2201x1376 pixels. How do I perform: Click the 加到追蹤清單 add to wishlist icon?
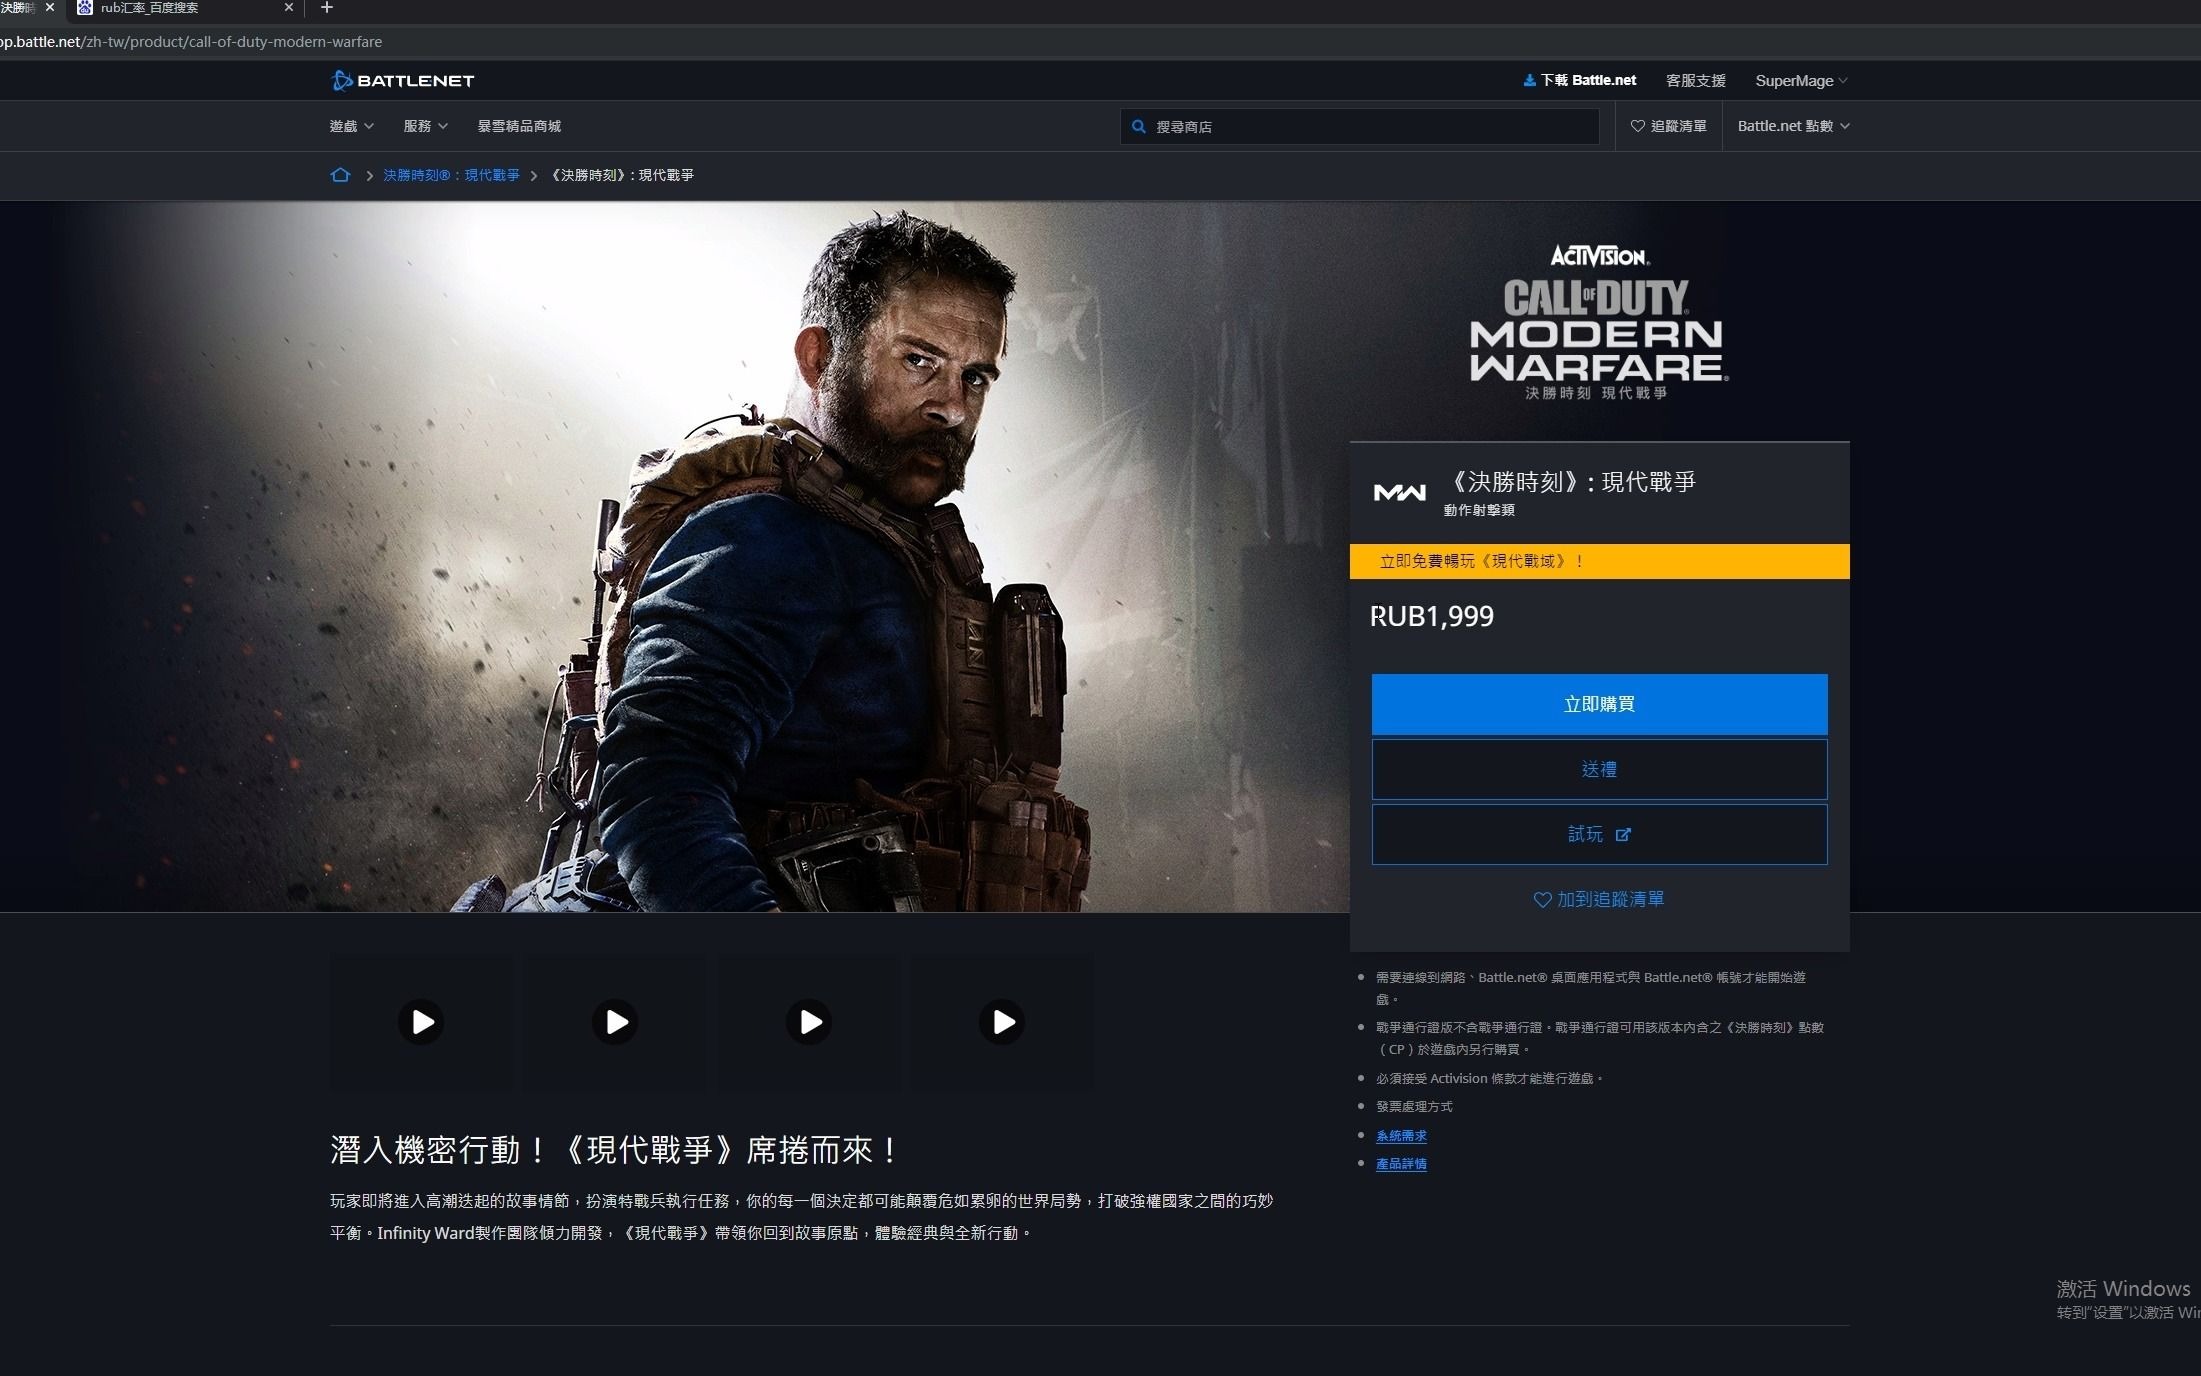1534,899
